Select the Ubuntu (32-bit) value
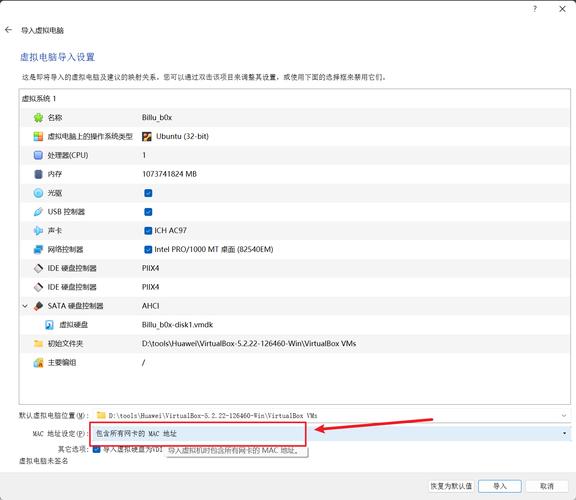This screenshot has width=576, height=500. tap(182, 136)
